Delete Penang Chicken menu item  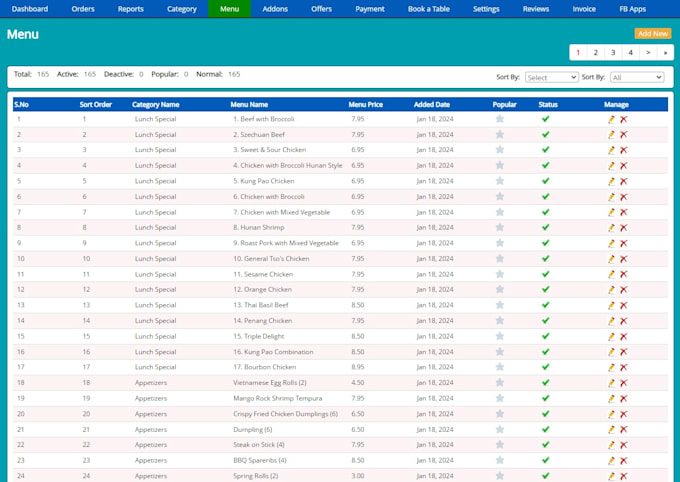pyautogui.click(x=624, y=321)
